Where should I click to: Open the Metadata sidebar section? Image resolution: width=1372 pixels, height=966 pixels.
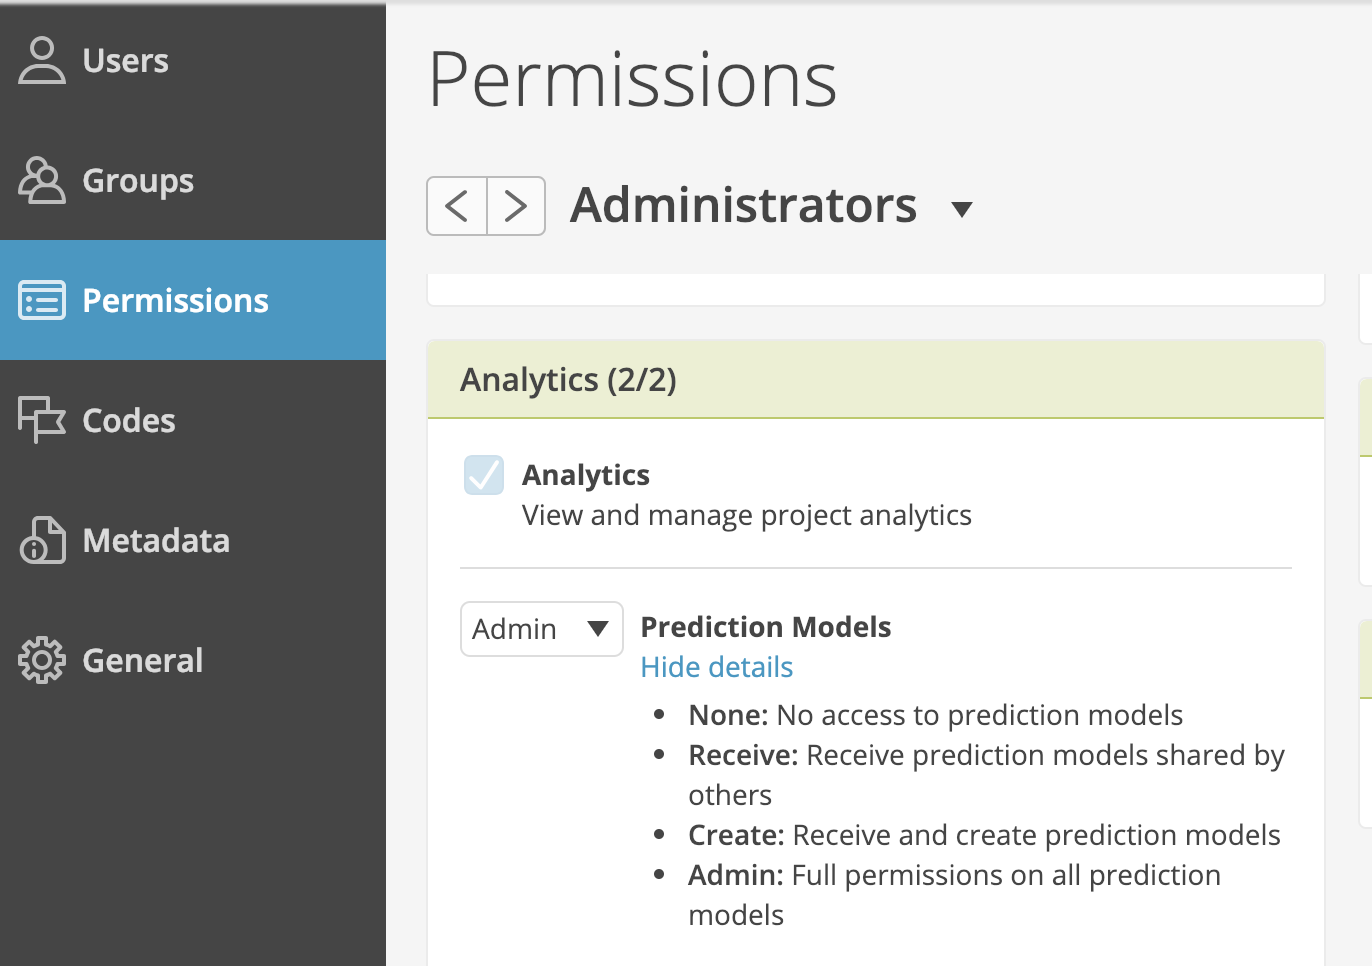pos(193,540)
